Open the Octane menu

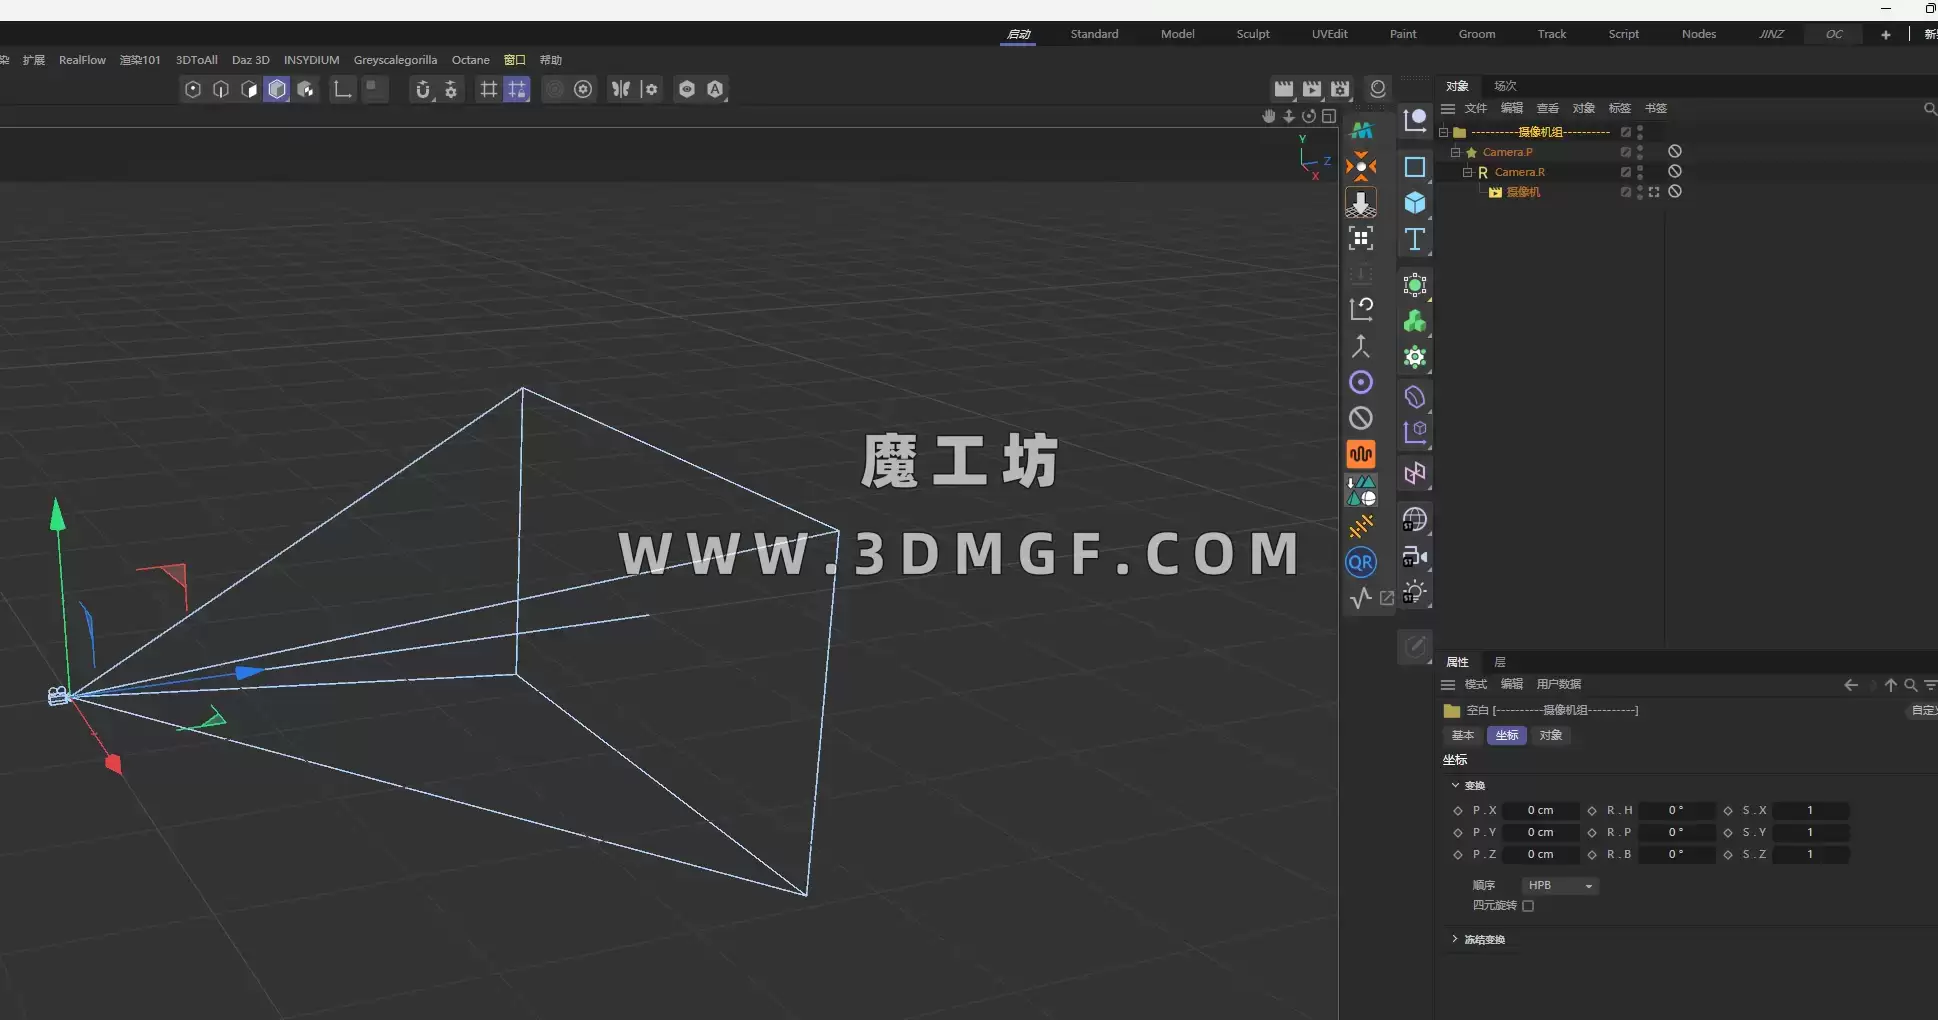tap(470, 60)
